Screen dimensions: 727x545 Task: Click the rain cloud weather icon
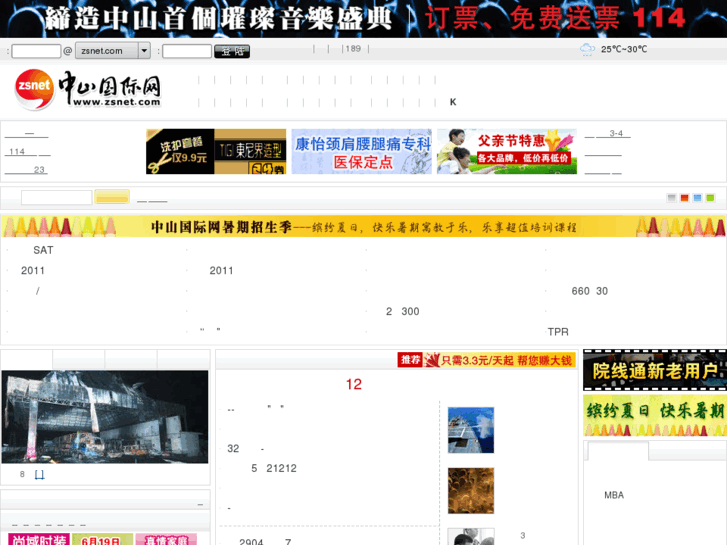coord(587,49)
